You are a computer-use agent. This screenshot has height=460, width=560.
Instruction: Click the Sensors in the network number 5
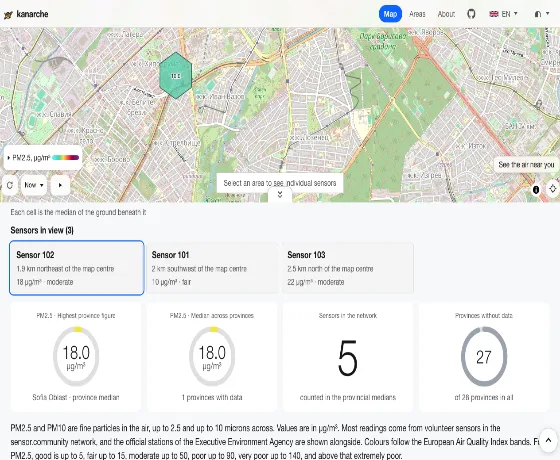[x=348, y=358]
